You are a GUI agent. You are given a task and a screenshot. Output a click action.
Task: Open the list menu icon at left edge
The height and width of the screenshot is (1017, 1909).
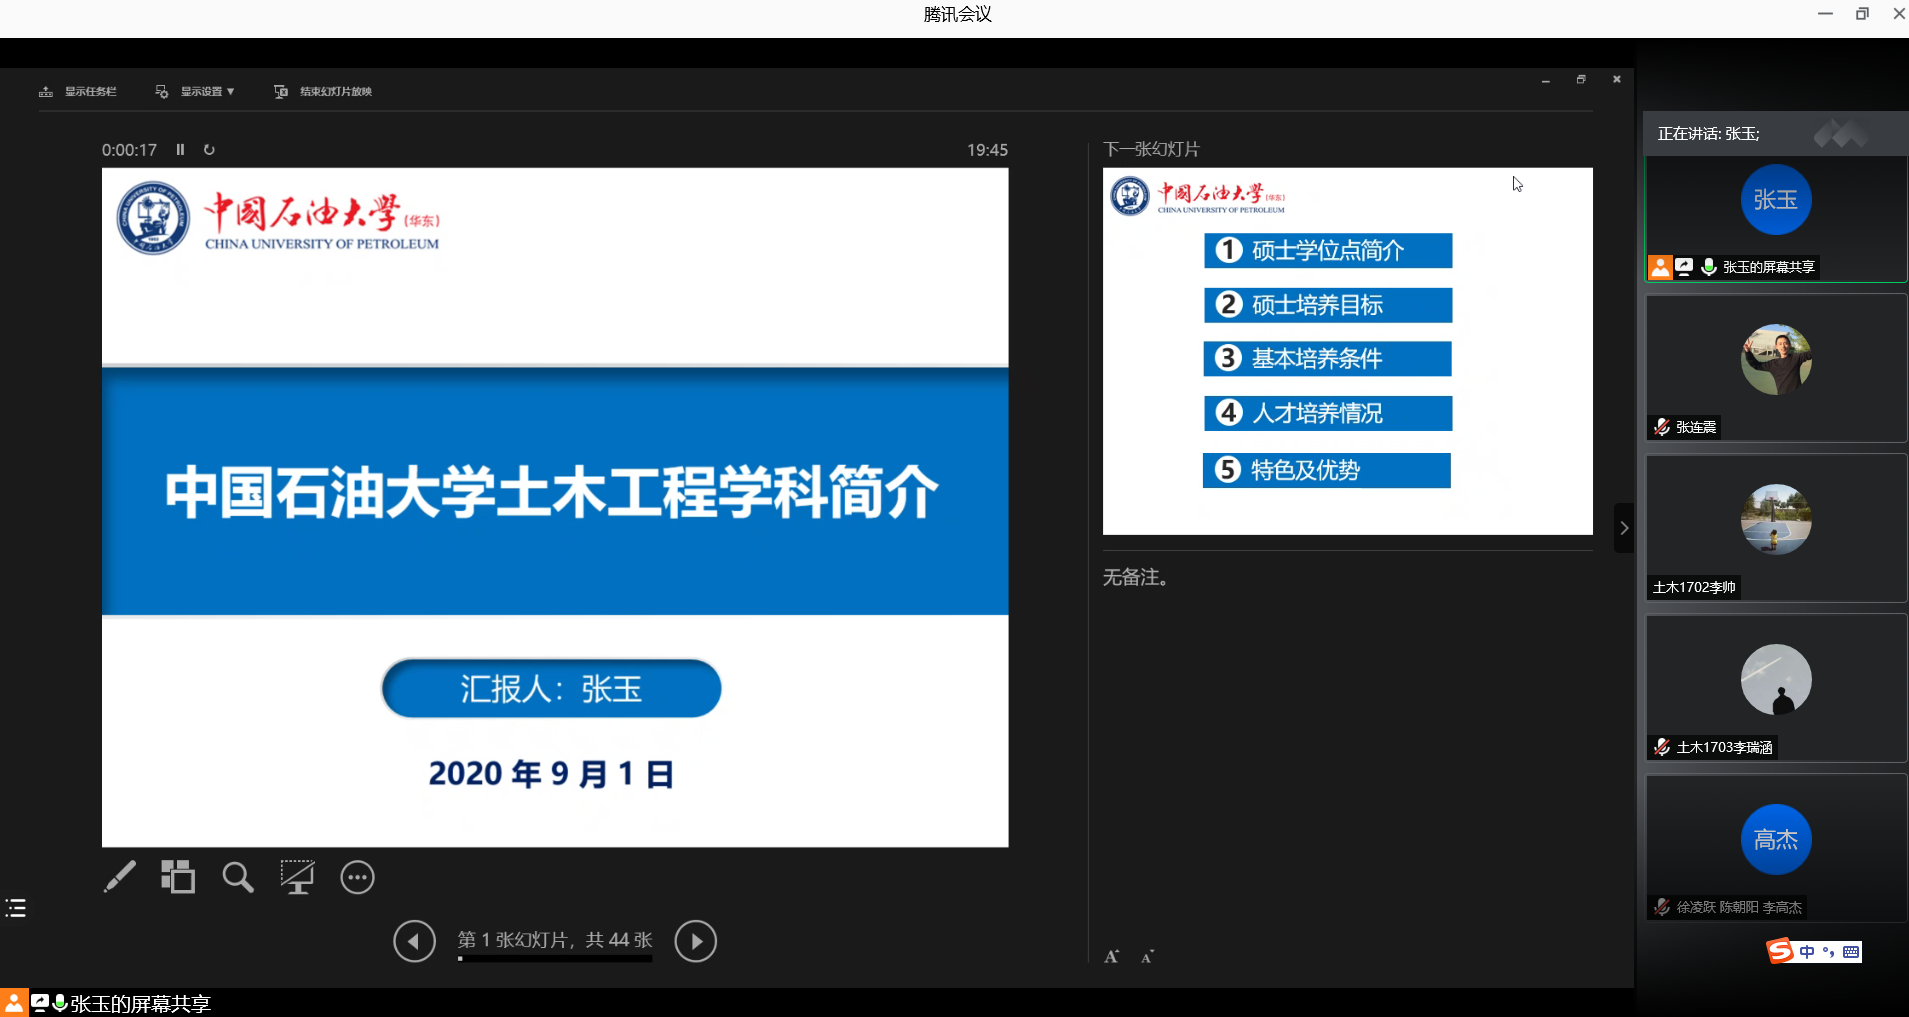(16, 908)
